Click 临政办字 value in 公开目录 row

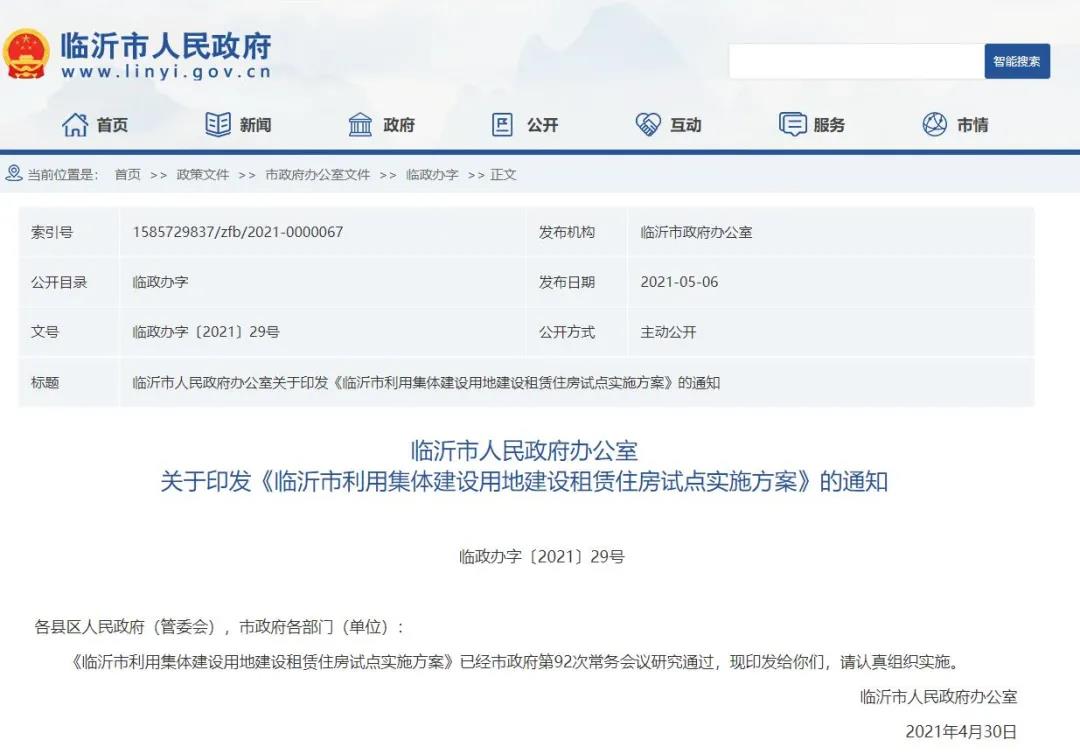pyautogui.click(x=160, y=282)
